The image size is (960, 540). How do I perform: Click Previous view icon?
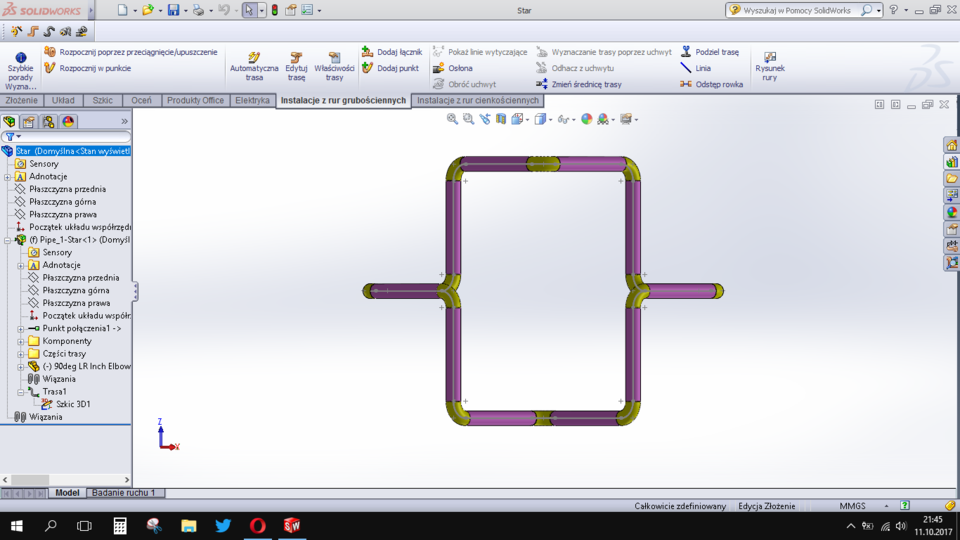click(485, 119)
